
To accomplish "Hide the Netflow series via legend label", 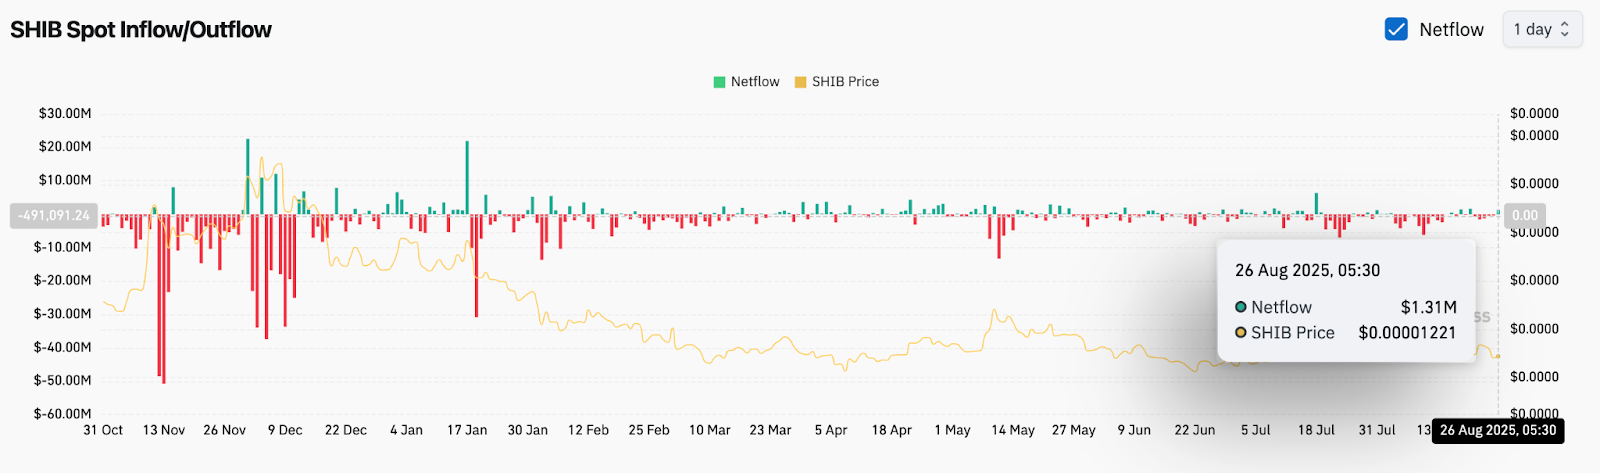I will point(755,82).
